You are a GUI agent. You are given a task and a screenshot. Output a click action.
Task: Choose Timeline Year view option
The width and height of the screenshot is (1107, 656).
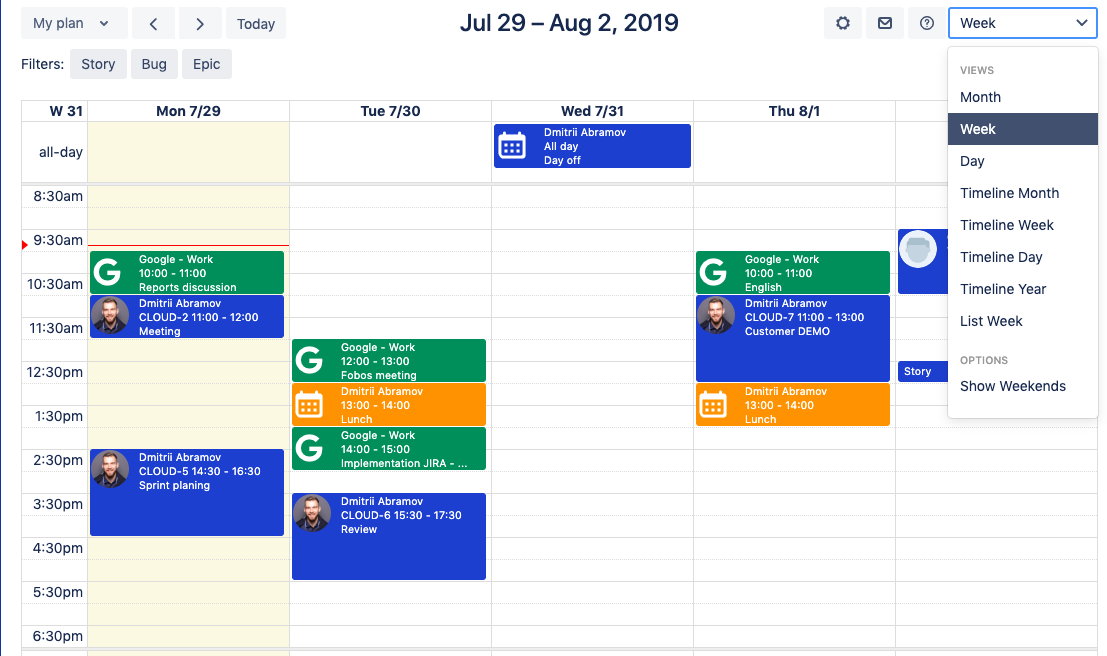pos(1003,289)
